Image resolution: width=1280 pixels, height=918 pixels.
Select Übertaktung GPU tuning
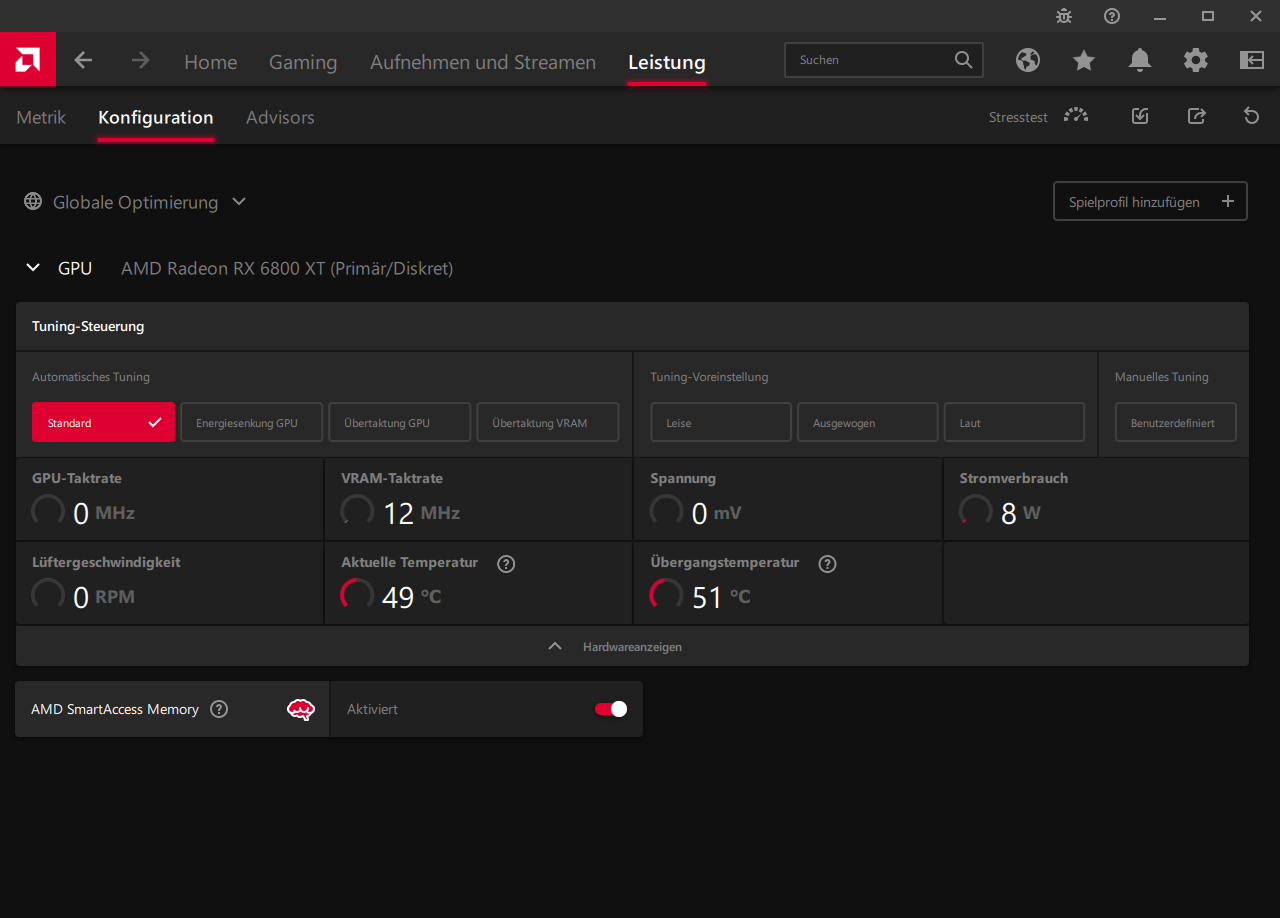point(399,422)
